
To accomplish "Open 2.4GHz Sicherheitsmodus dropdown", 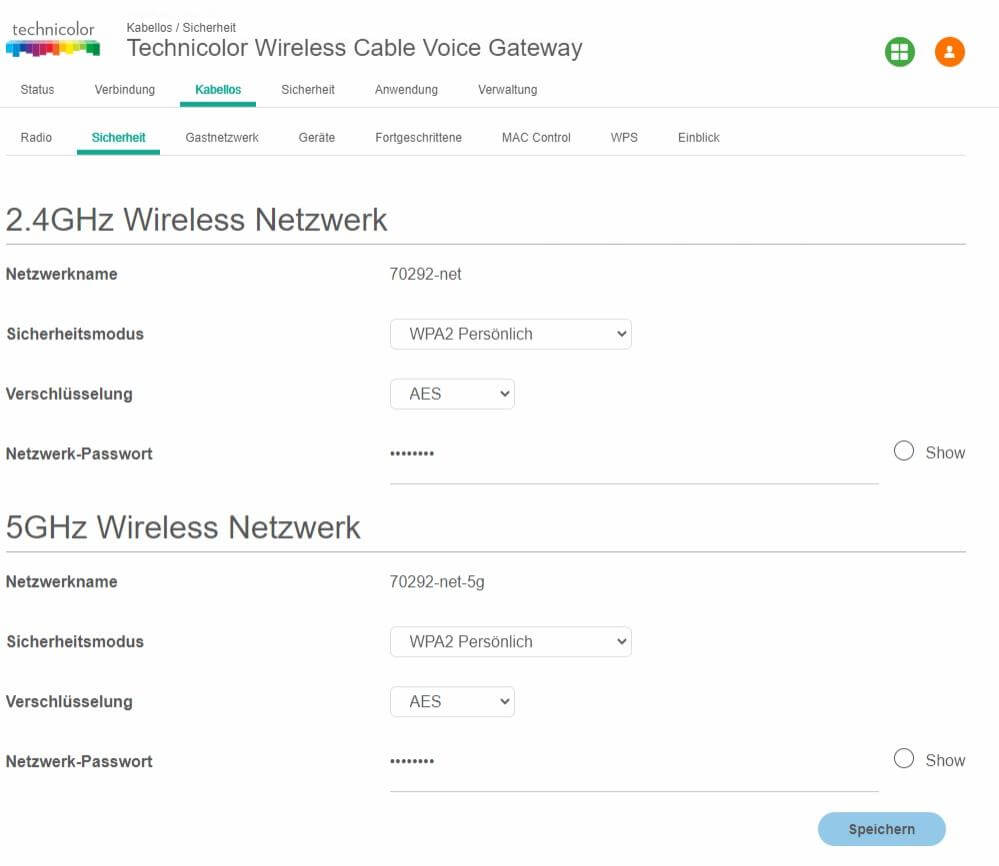I will click(x=510, y=334).
